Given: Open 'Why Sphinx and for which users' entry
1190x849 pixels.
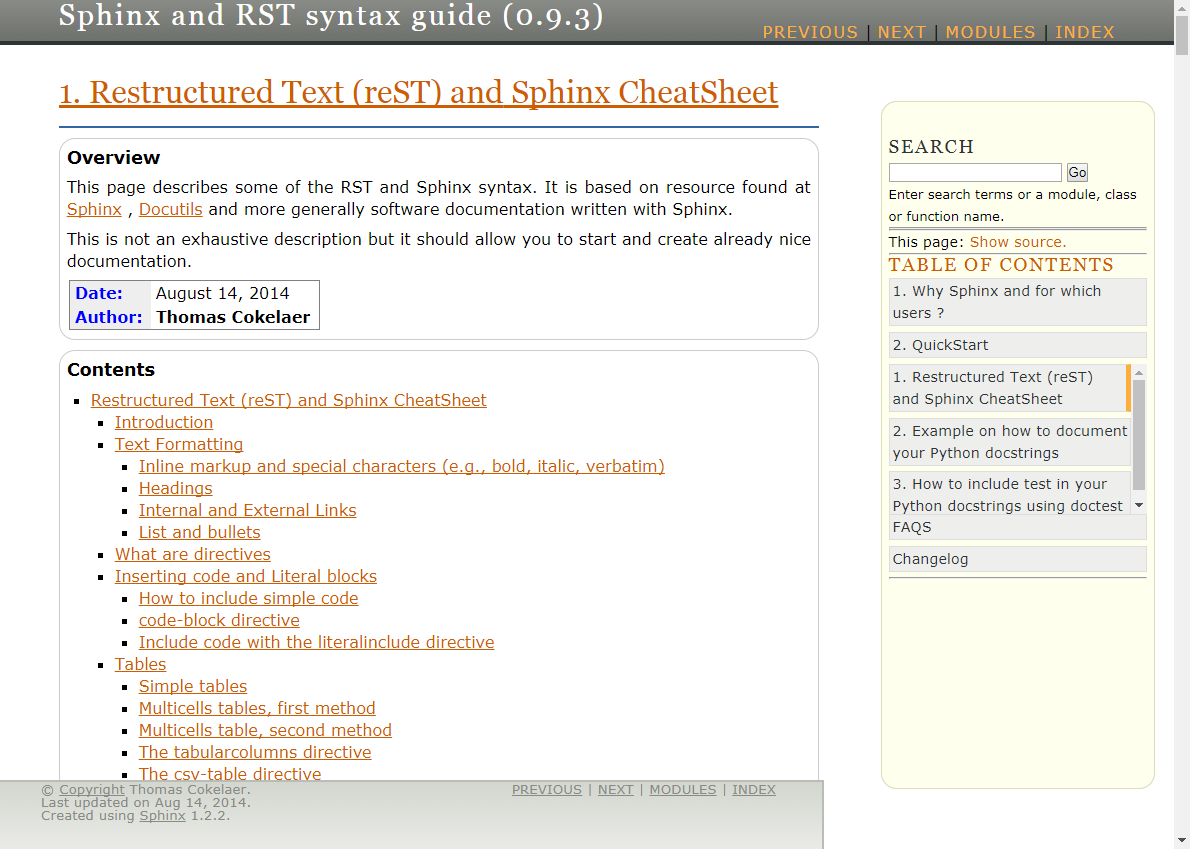Looking at the screenshot, I should pos(996,302).
